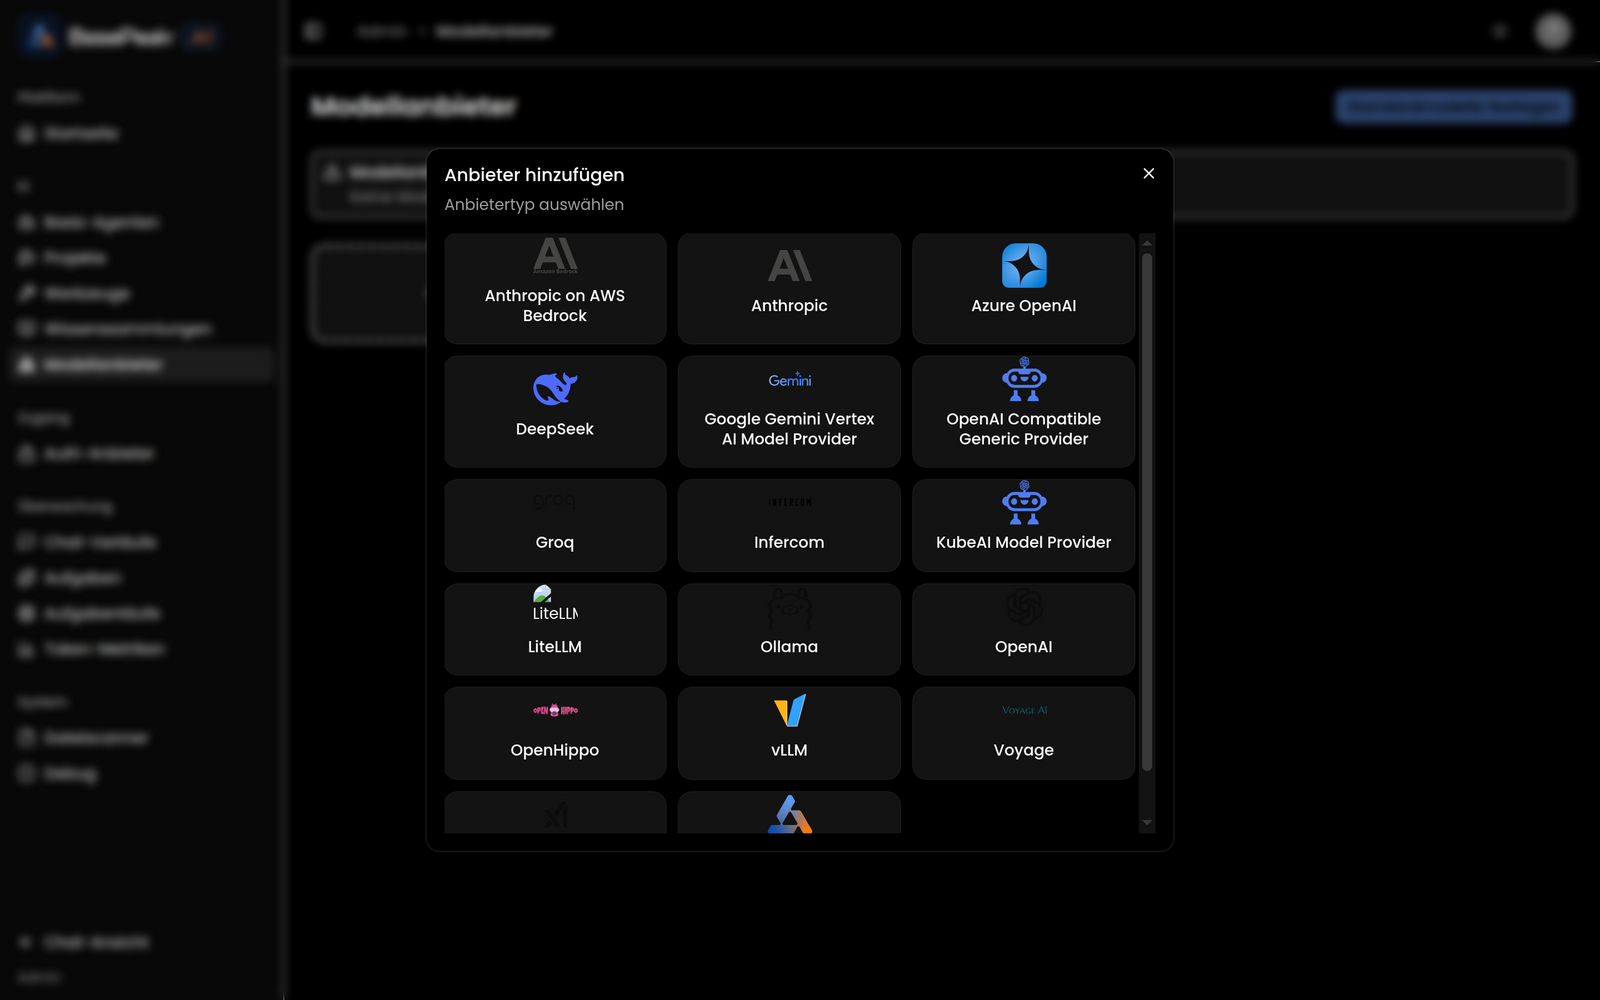Open the user avatar in the background page
Screen dimensions: 1600x1000
click(x=1552, y=31)
